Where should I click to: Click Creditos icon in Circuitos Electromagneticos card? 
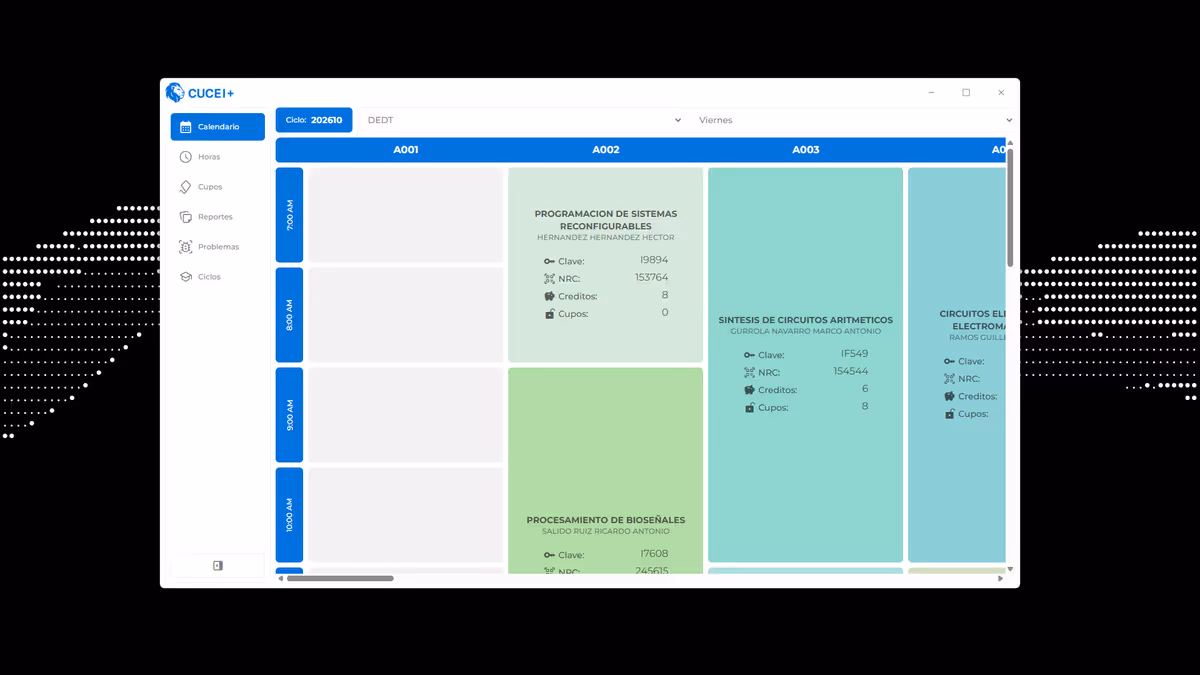[949, 397]
